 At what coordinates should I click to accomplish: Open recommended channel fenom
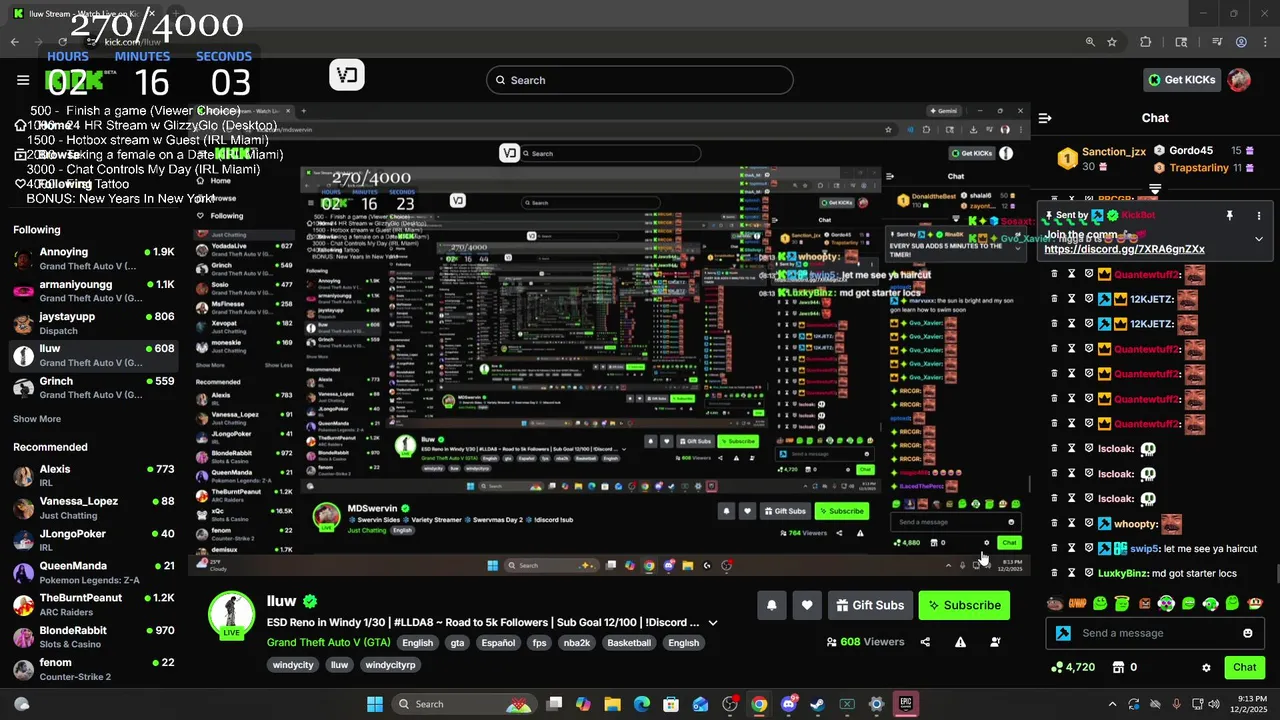[94, 669]
